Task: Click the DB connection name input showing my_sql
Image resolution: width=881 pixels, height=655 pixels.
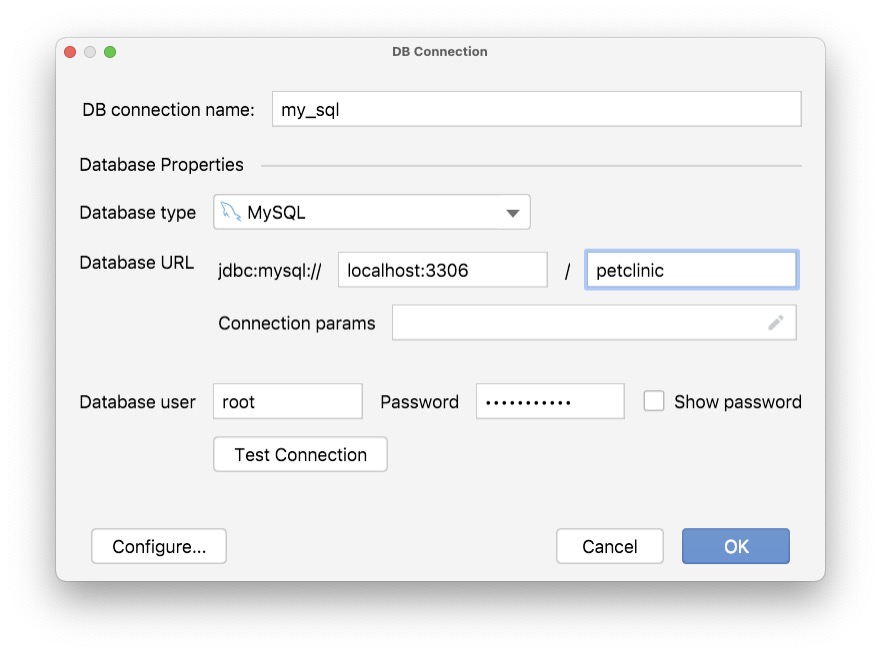Action: click(x=536, y=109)
